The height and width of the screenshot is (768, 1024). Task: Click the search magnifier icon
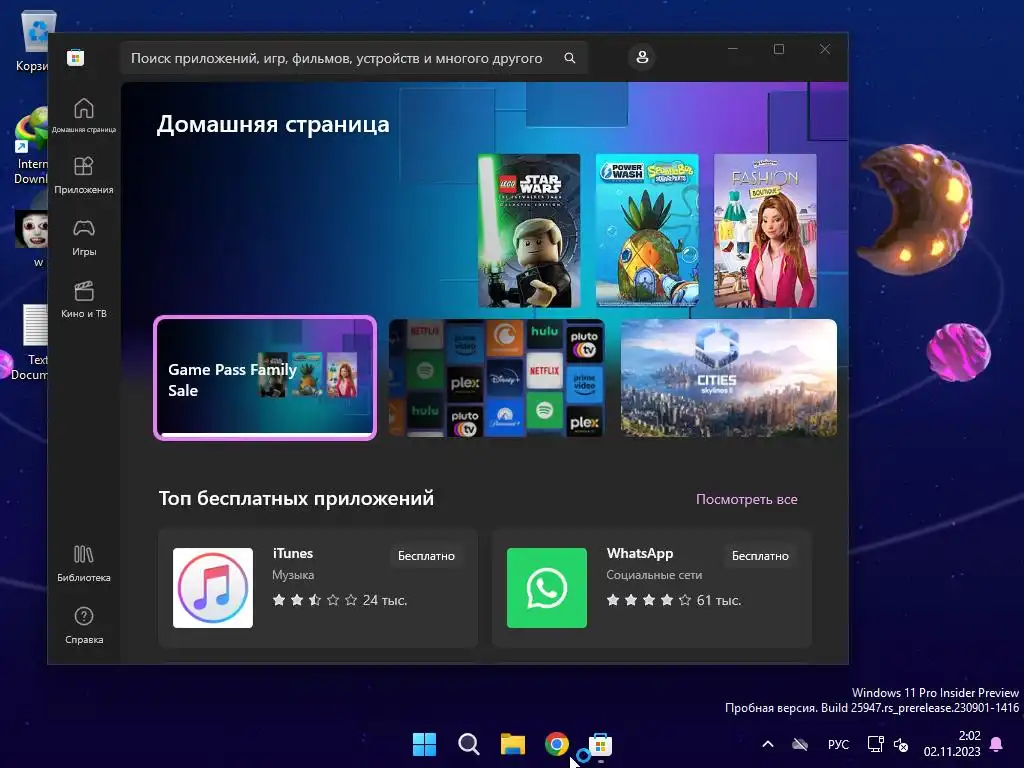pos(569,58)
